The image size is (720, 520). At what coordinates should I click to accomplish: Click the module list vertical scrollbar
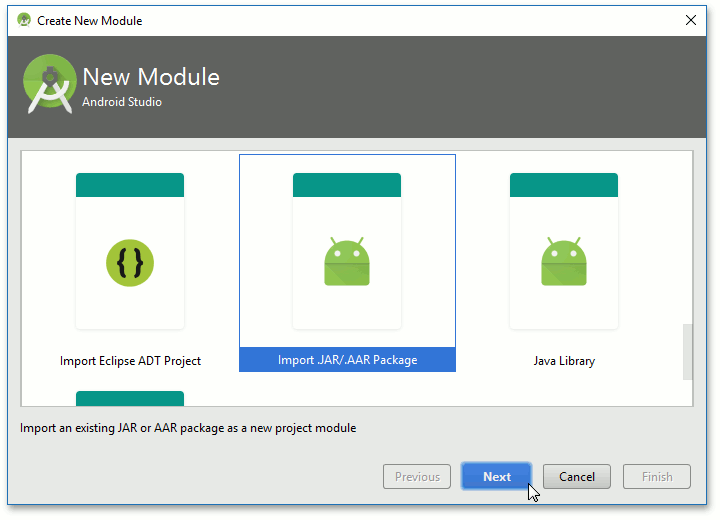coord(687,352)
